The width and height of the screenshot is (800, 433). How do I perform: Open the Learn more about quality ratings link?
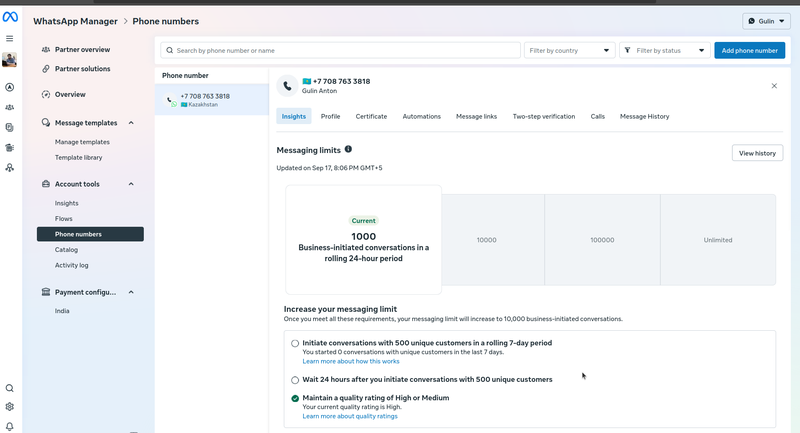pyautogui.click(x=350, y=416)
